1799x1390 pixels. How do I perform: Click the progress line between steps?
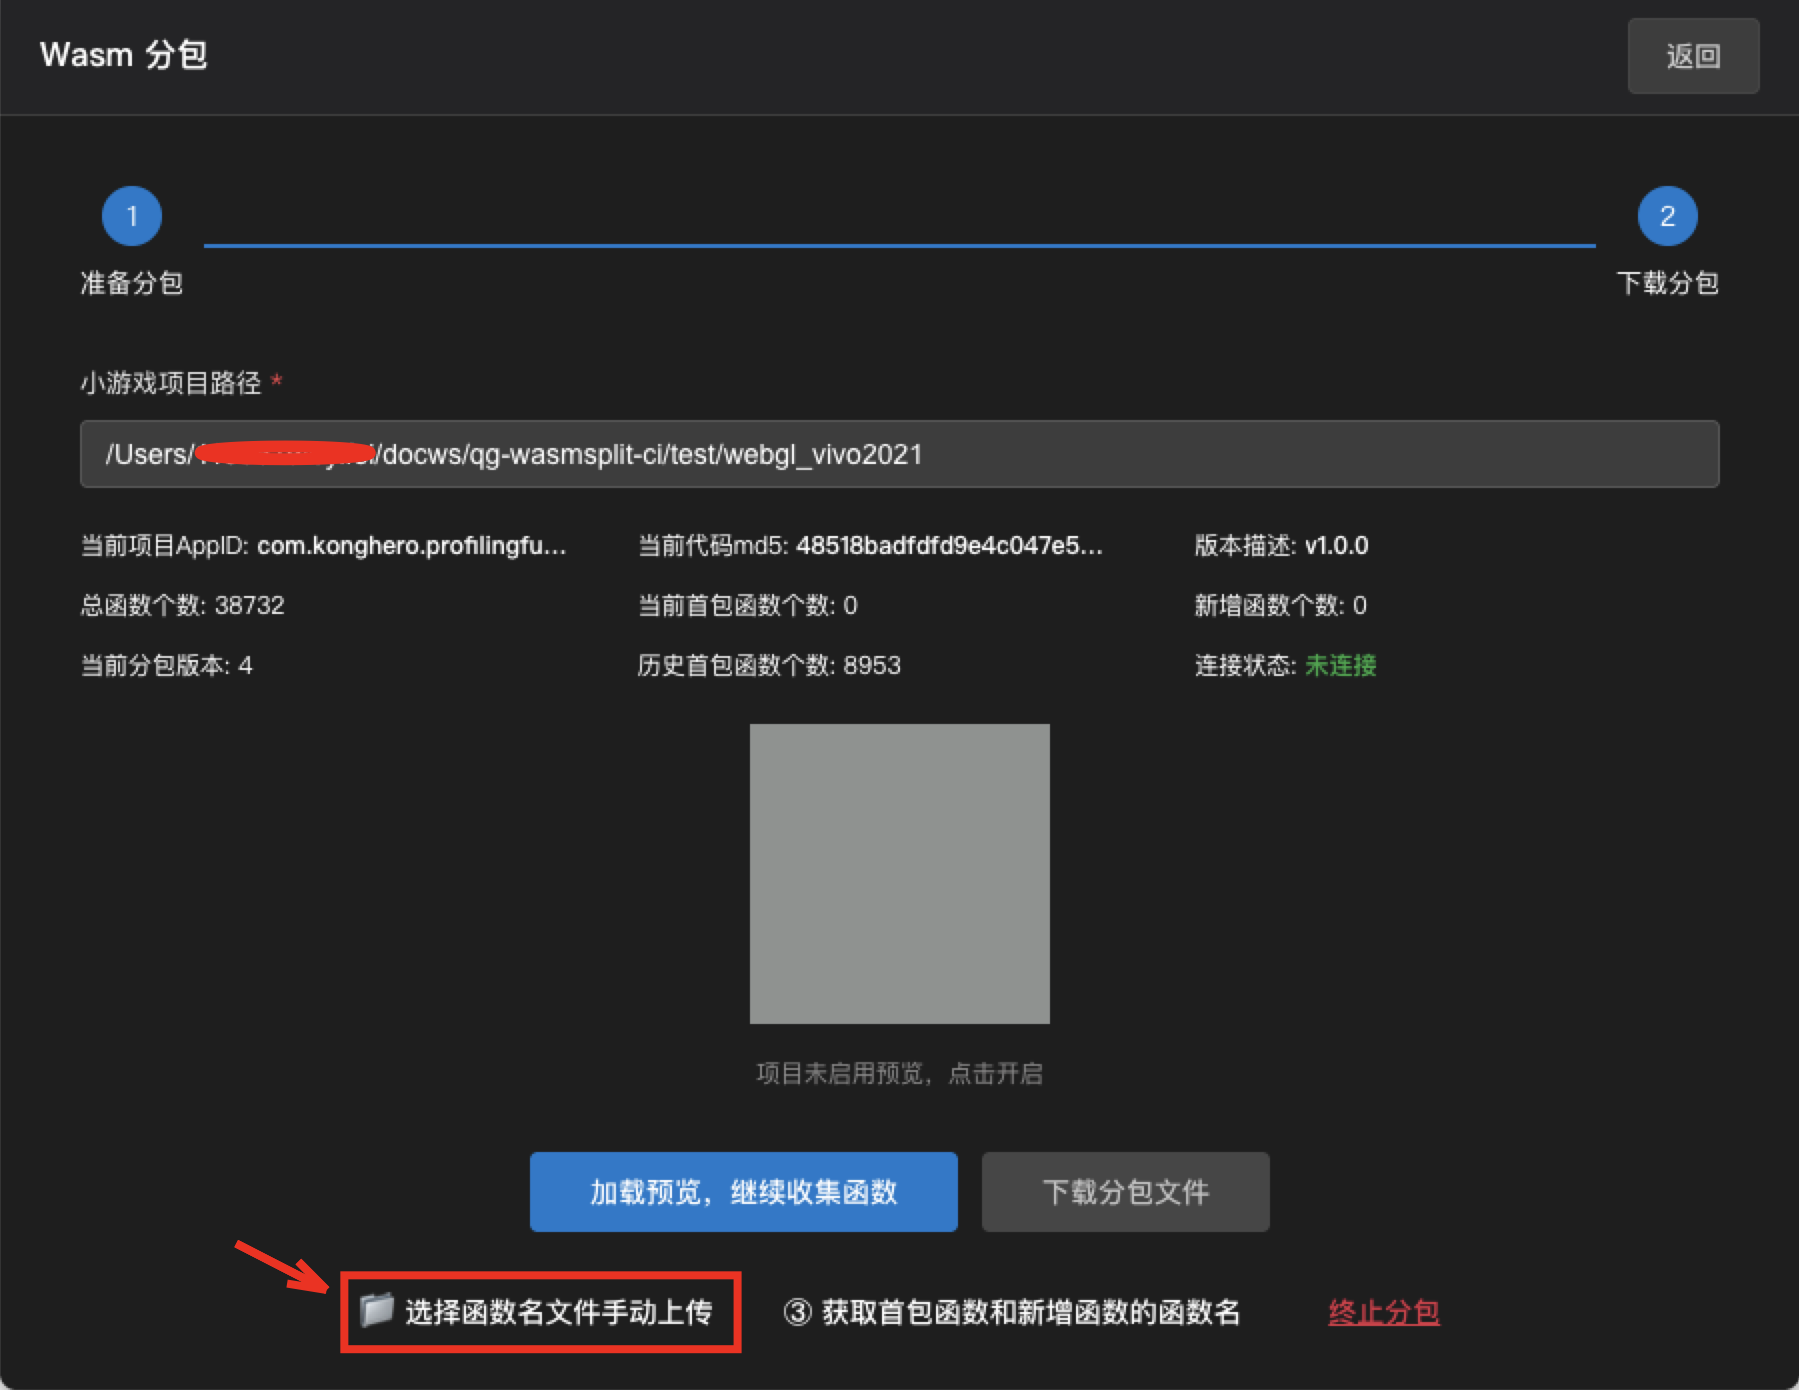click(x=898, y=244)
